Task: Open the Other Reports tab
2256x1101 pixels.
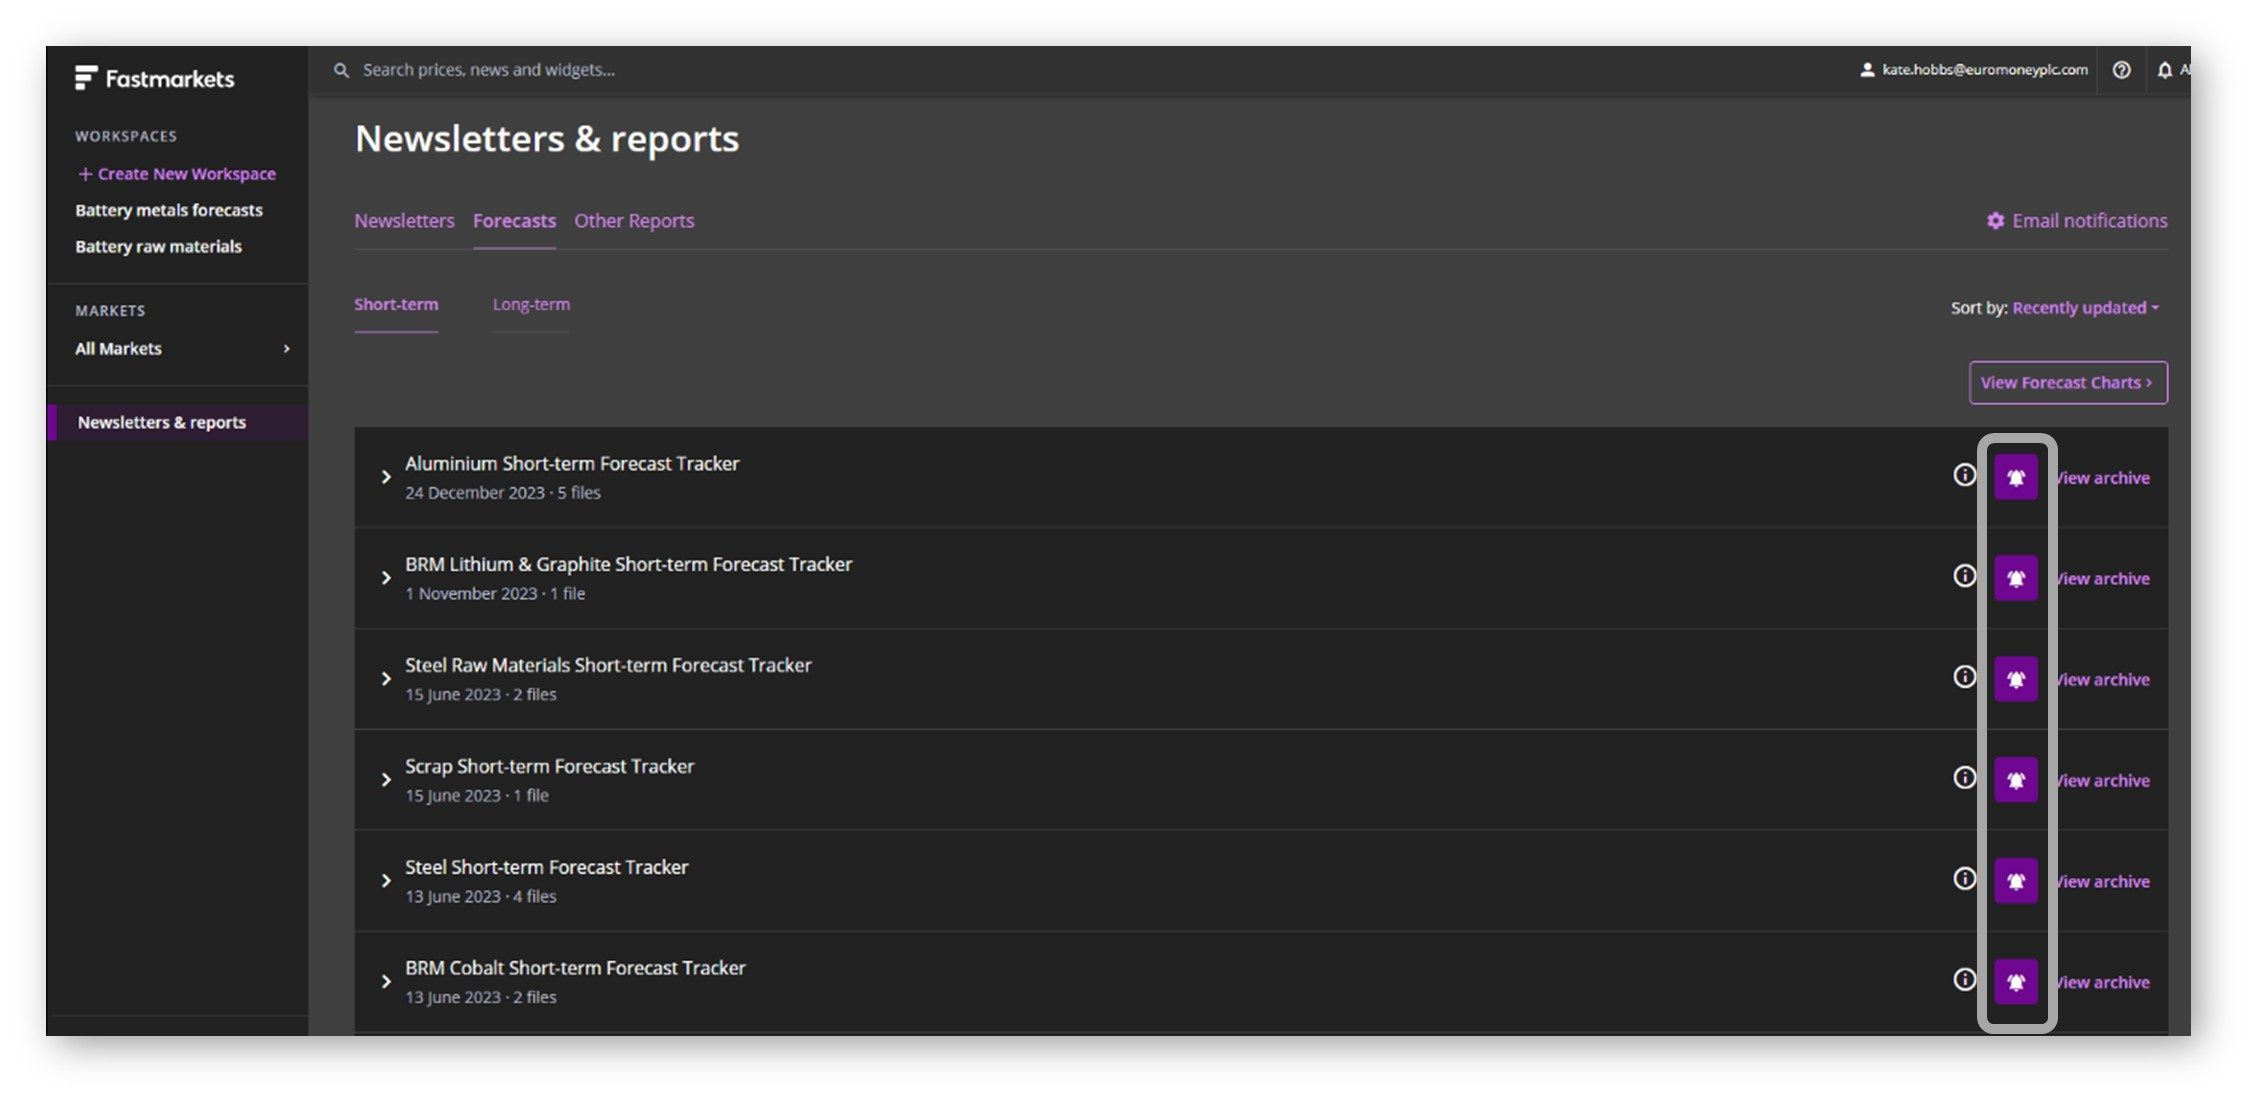Action: click(634, 221)
